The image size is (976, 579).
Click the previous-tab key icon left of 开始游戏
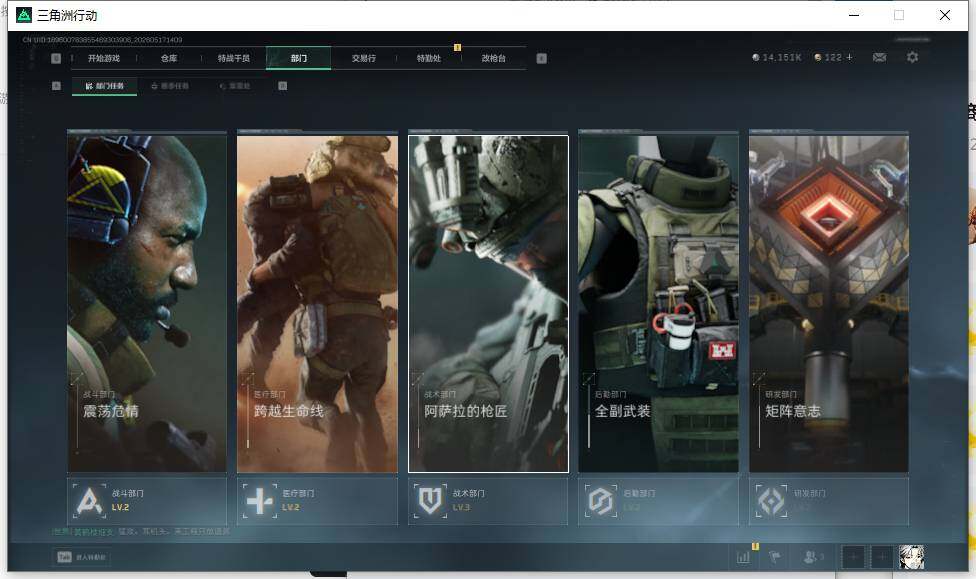click(x=56, y=58)
